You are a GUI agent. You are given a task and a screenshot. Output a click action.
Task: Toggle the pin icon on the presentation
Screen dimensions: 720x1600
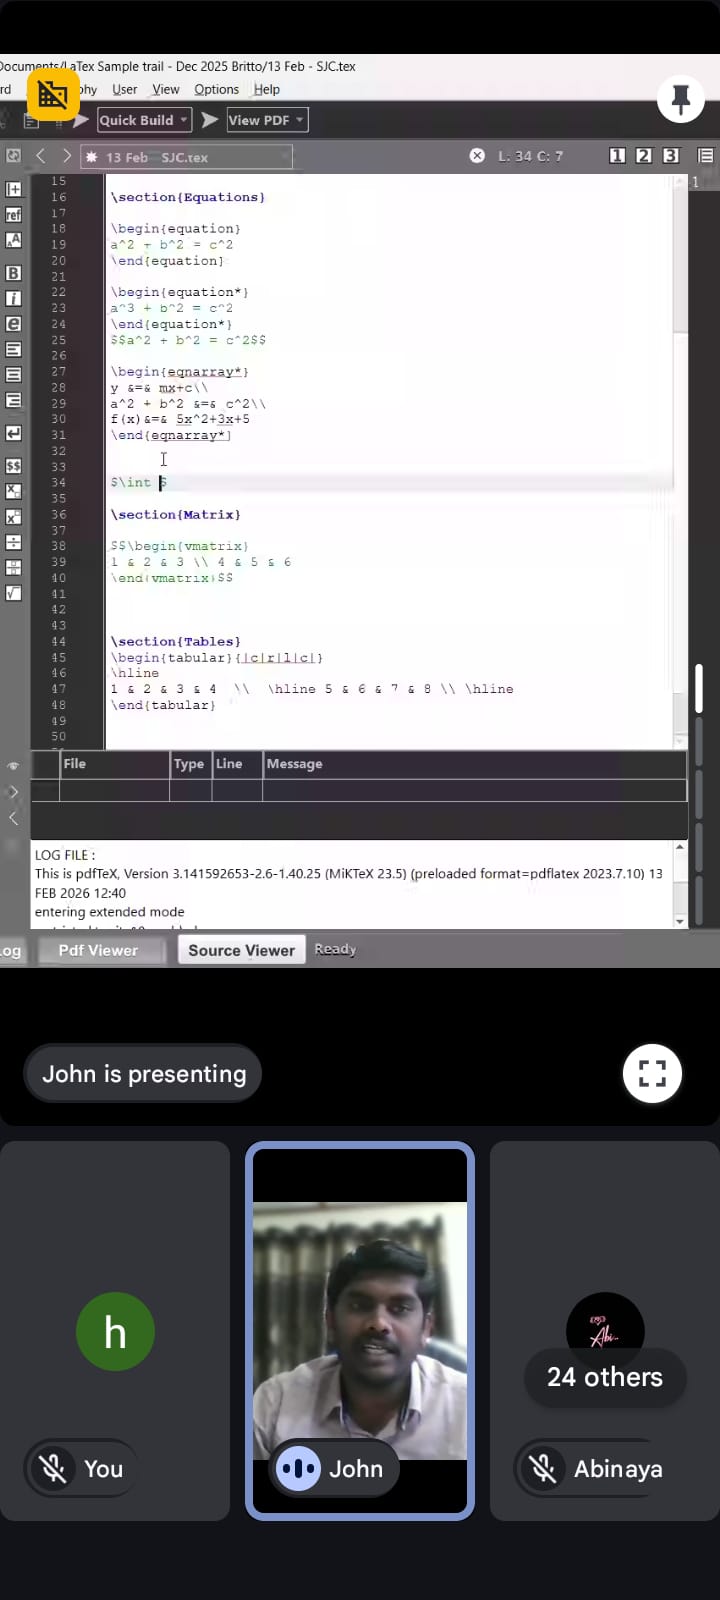pos(681,99)
